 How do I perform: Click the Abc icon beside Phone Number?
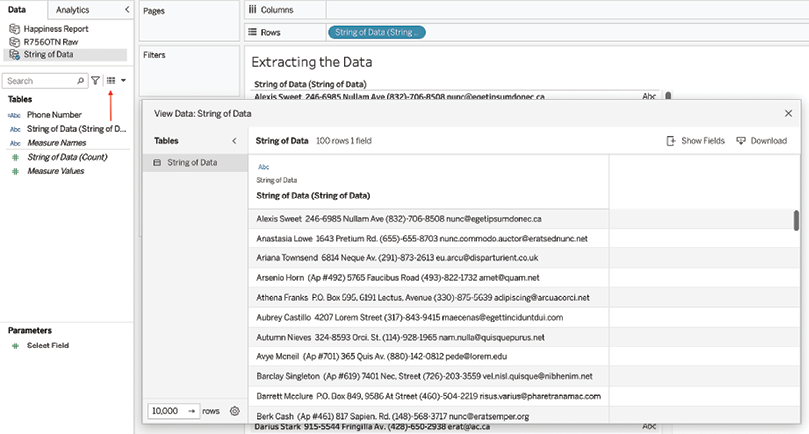tap(14, 115)
